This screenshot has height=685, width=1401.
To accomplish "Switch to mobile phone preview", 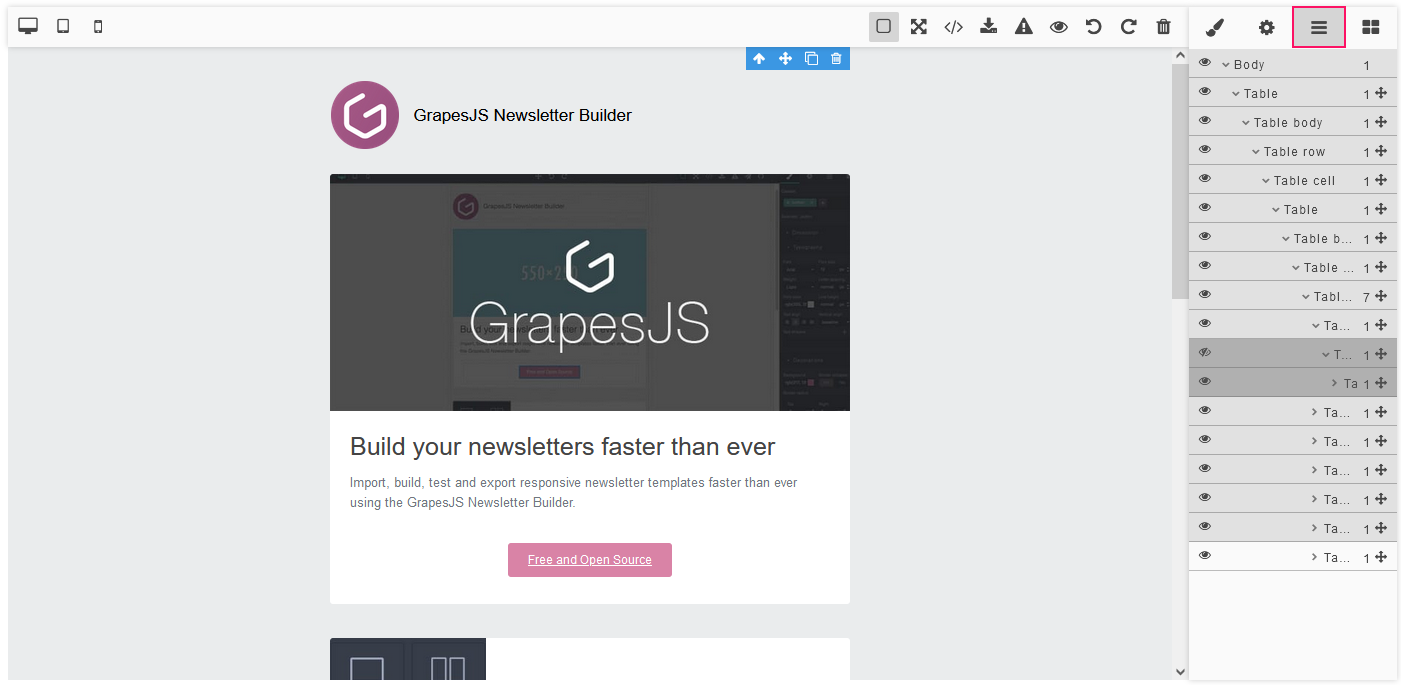I will (x=98, y=26).
